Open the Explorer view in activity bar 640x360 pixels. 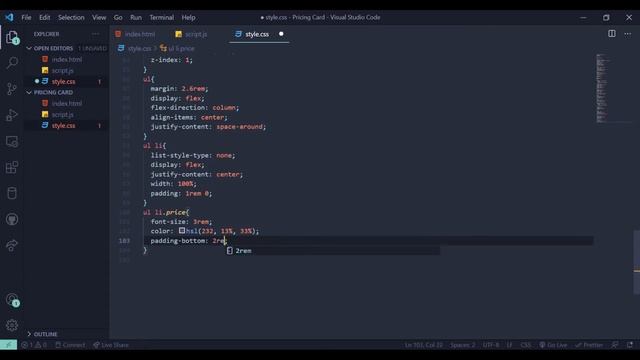tap(12, 37)
